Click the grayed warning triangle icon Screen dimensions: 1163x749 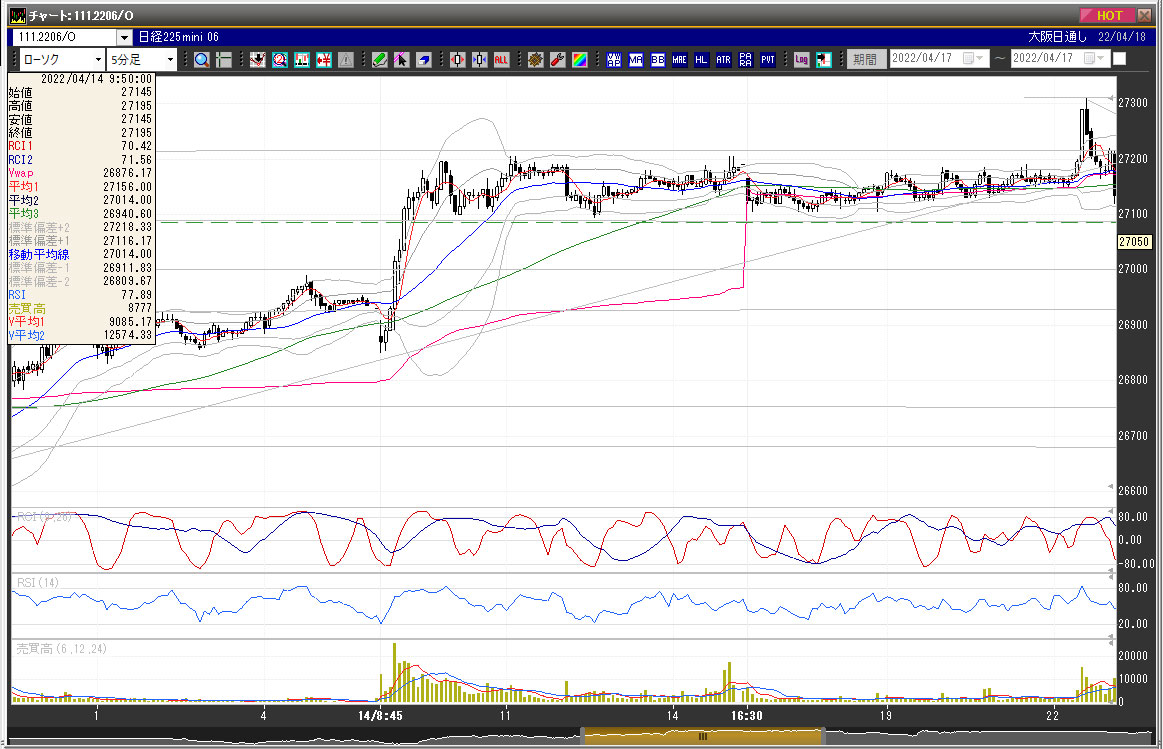tap(346, 60)
